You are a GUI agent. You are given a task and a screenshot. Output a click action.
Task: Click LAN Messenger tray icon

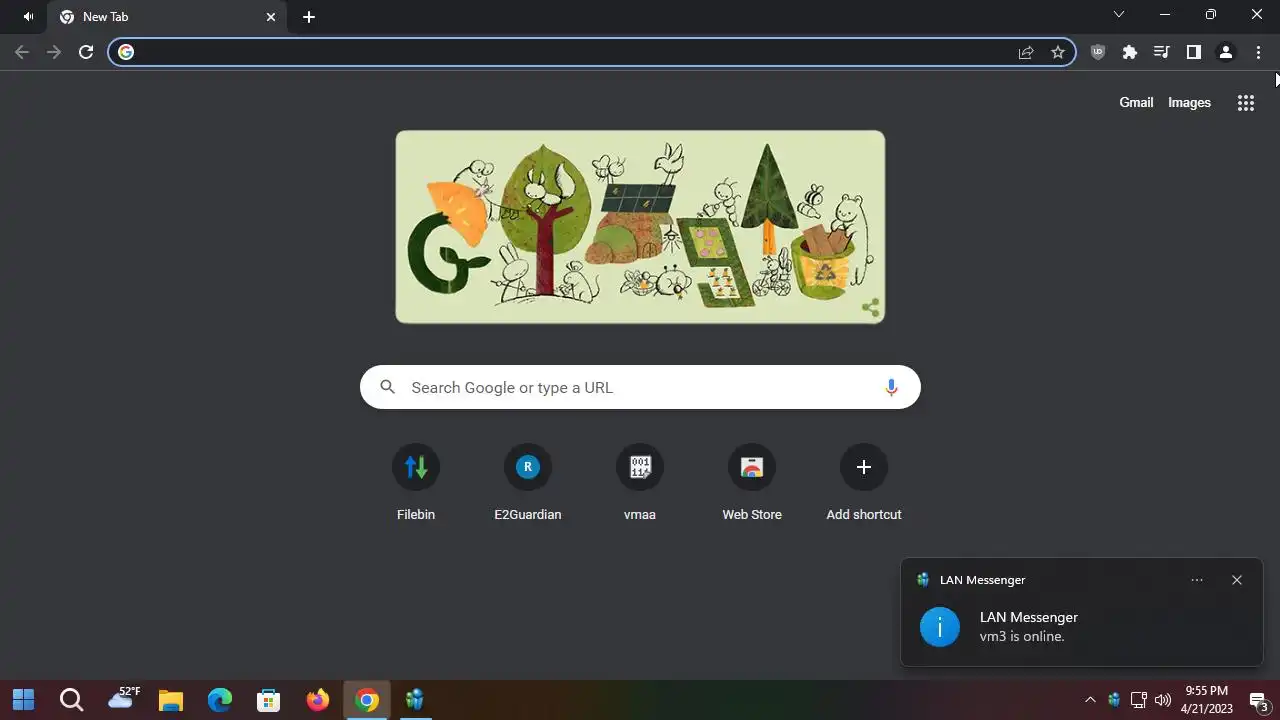click(1114, 700)
